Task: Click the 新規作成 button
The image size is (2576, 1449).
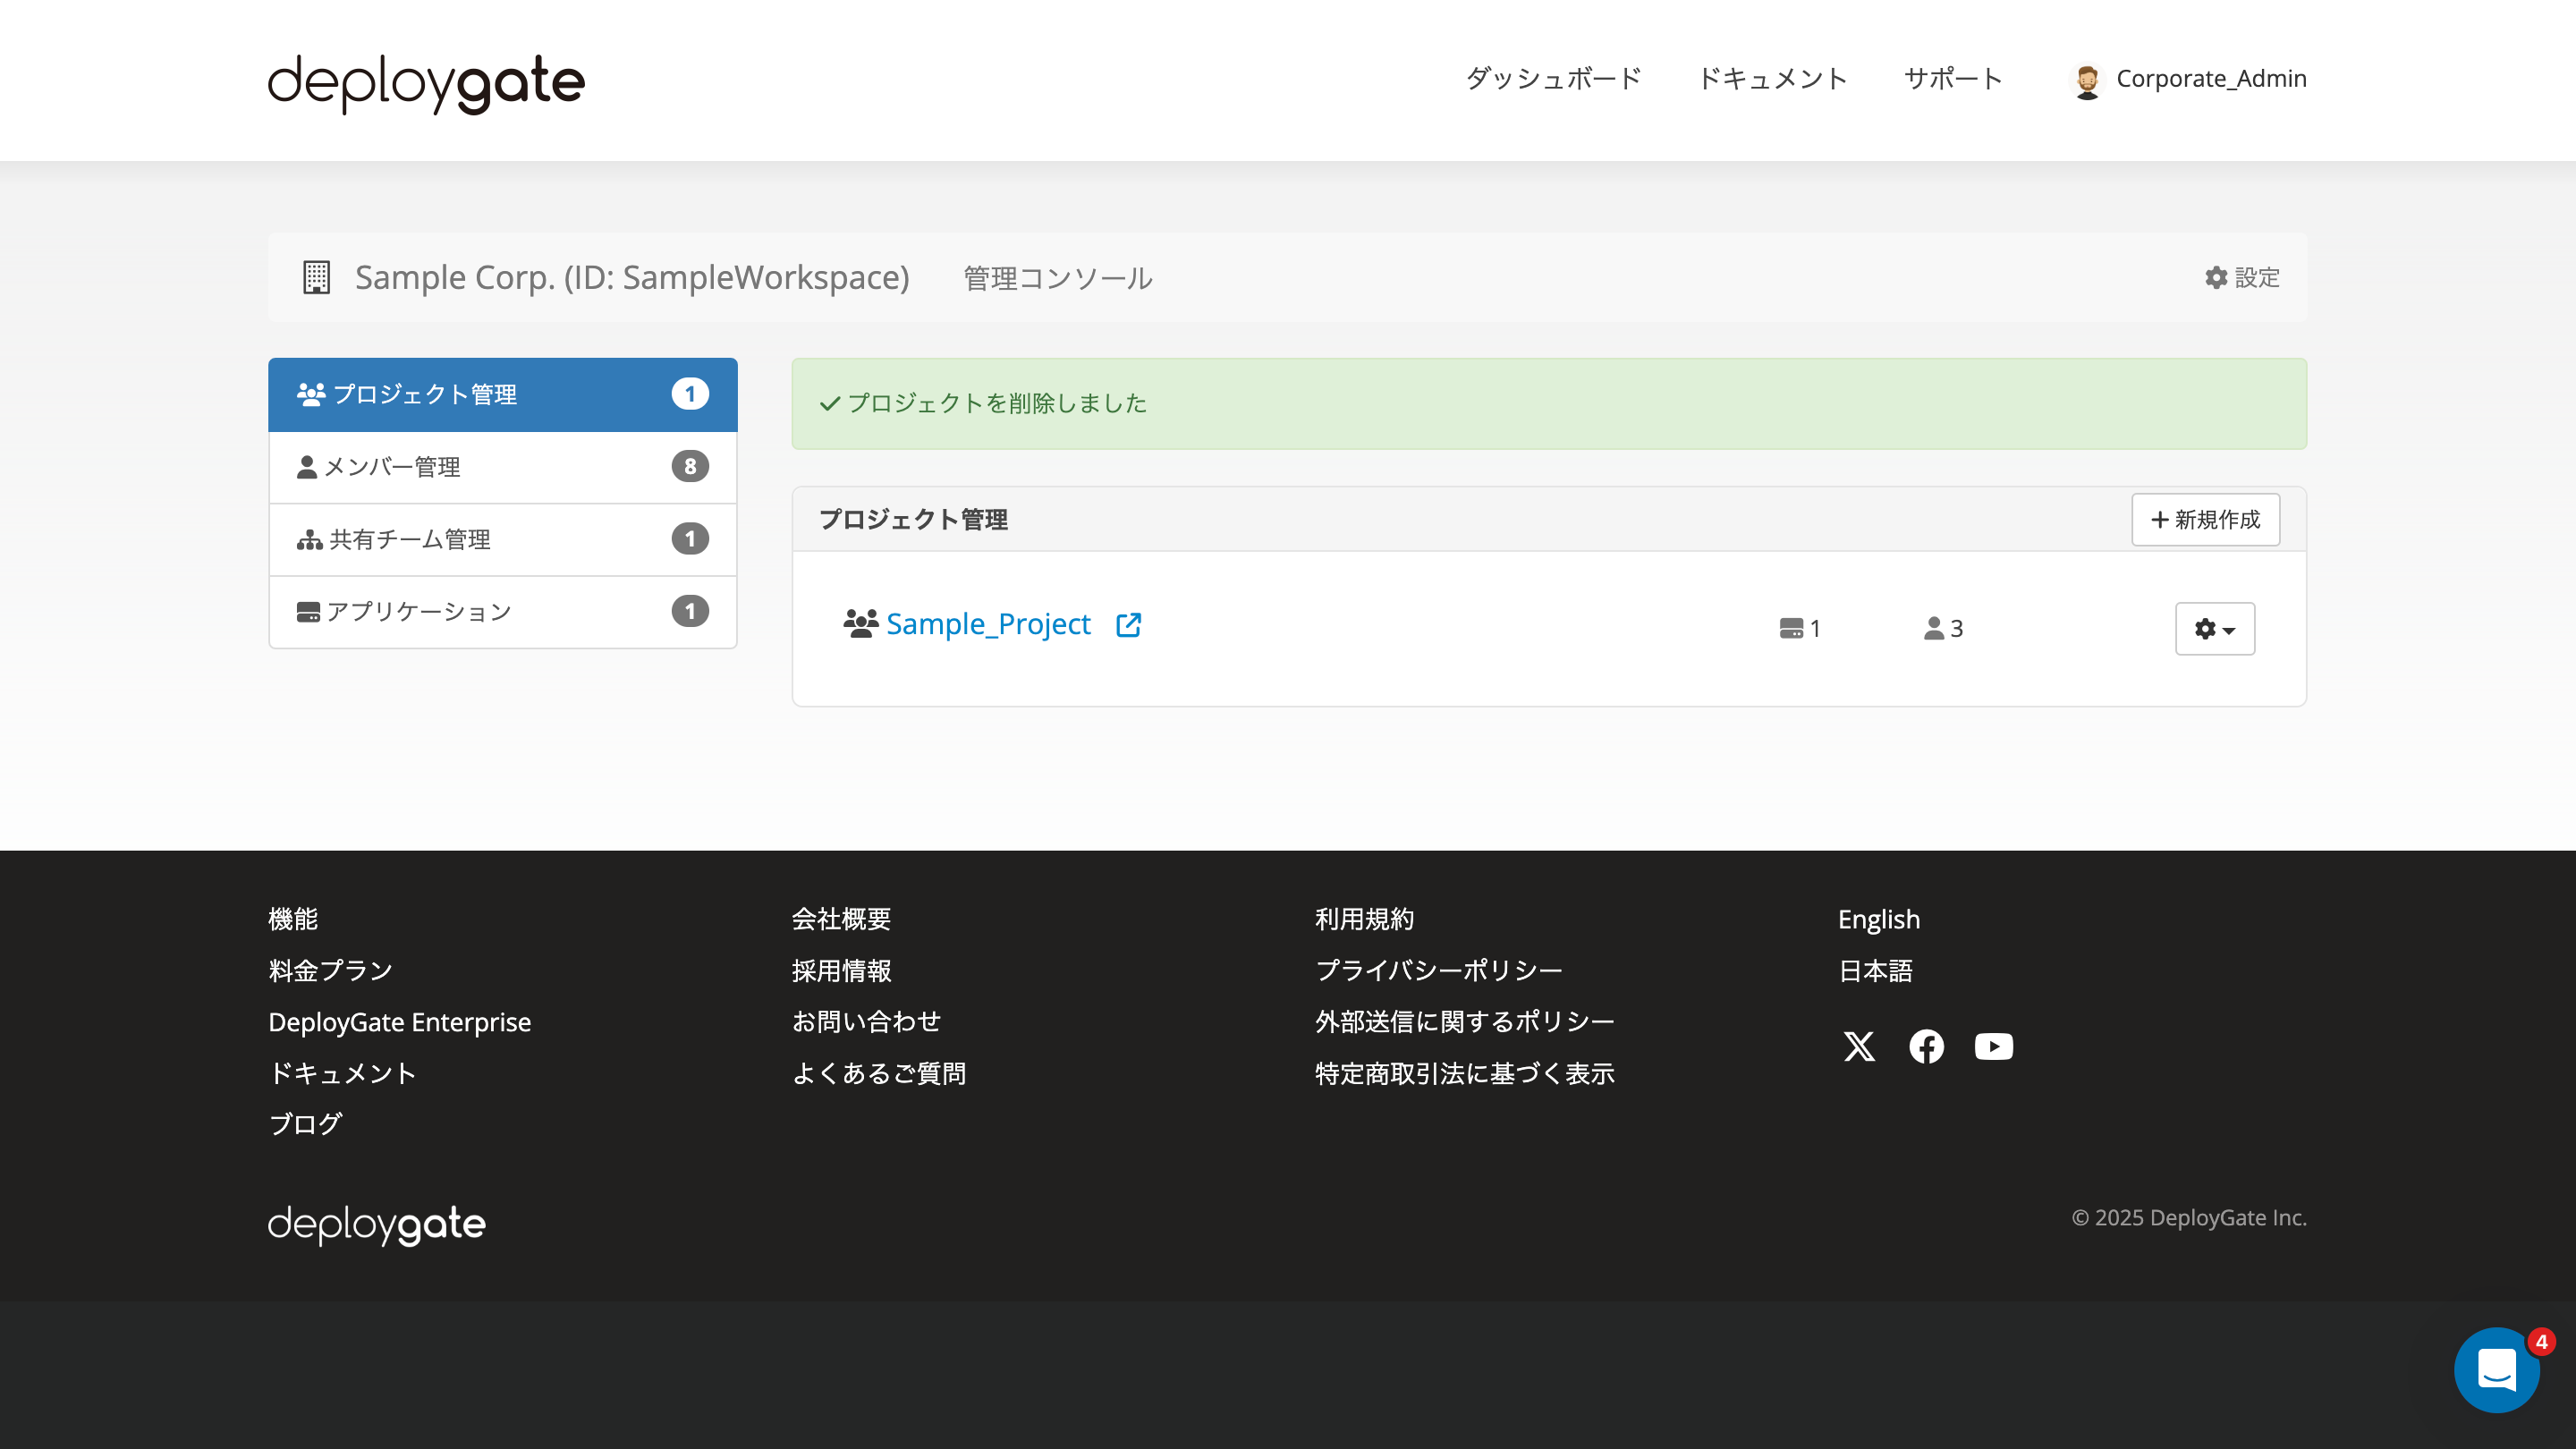Action: [x=2205, y=520]
